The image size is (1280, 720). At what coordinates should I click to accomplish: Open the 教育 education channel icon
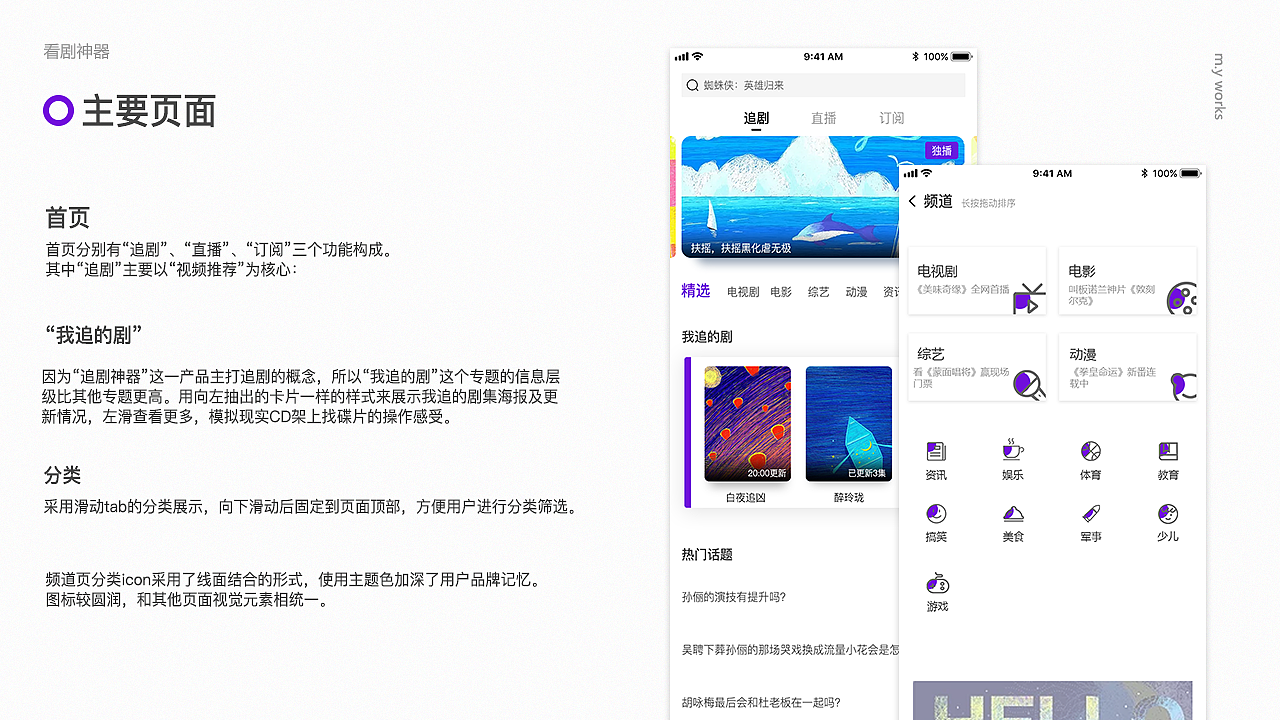pos(1168,452)
